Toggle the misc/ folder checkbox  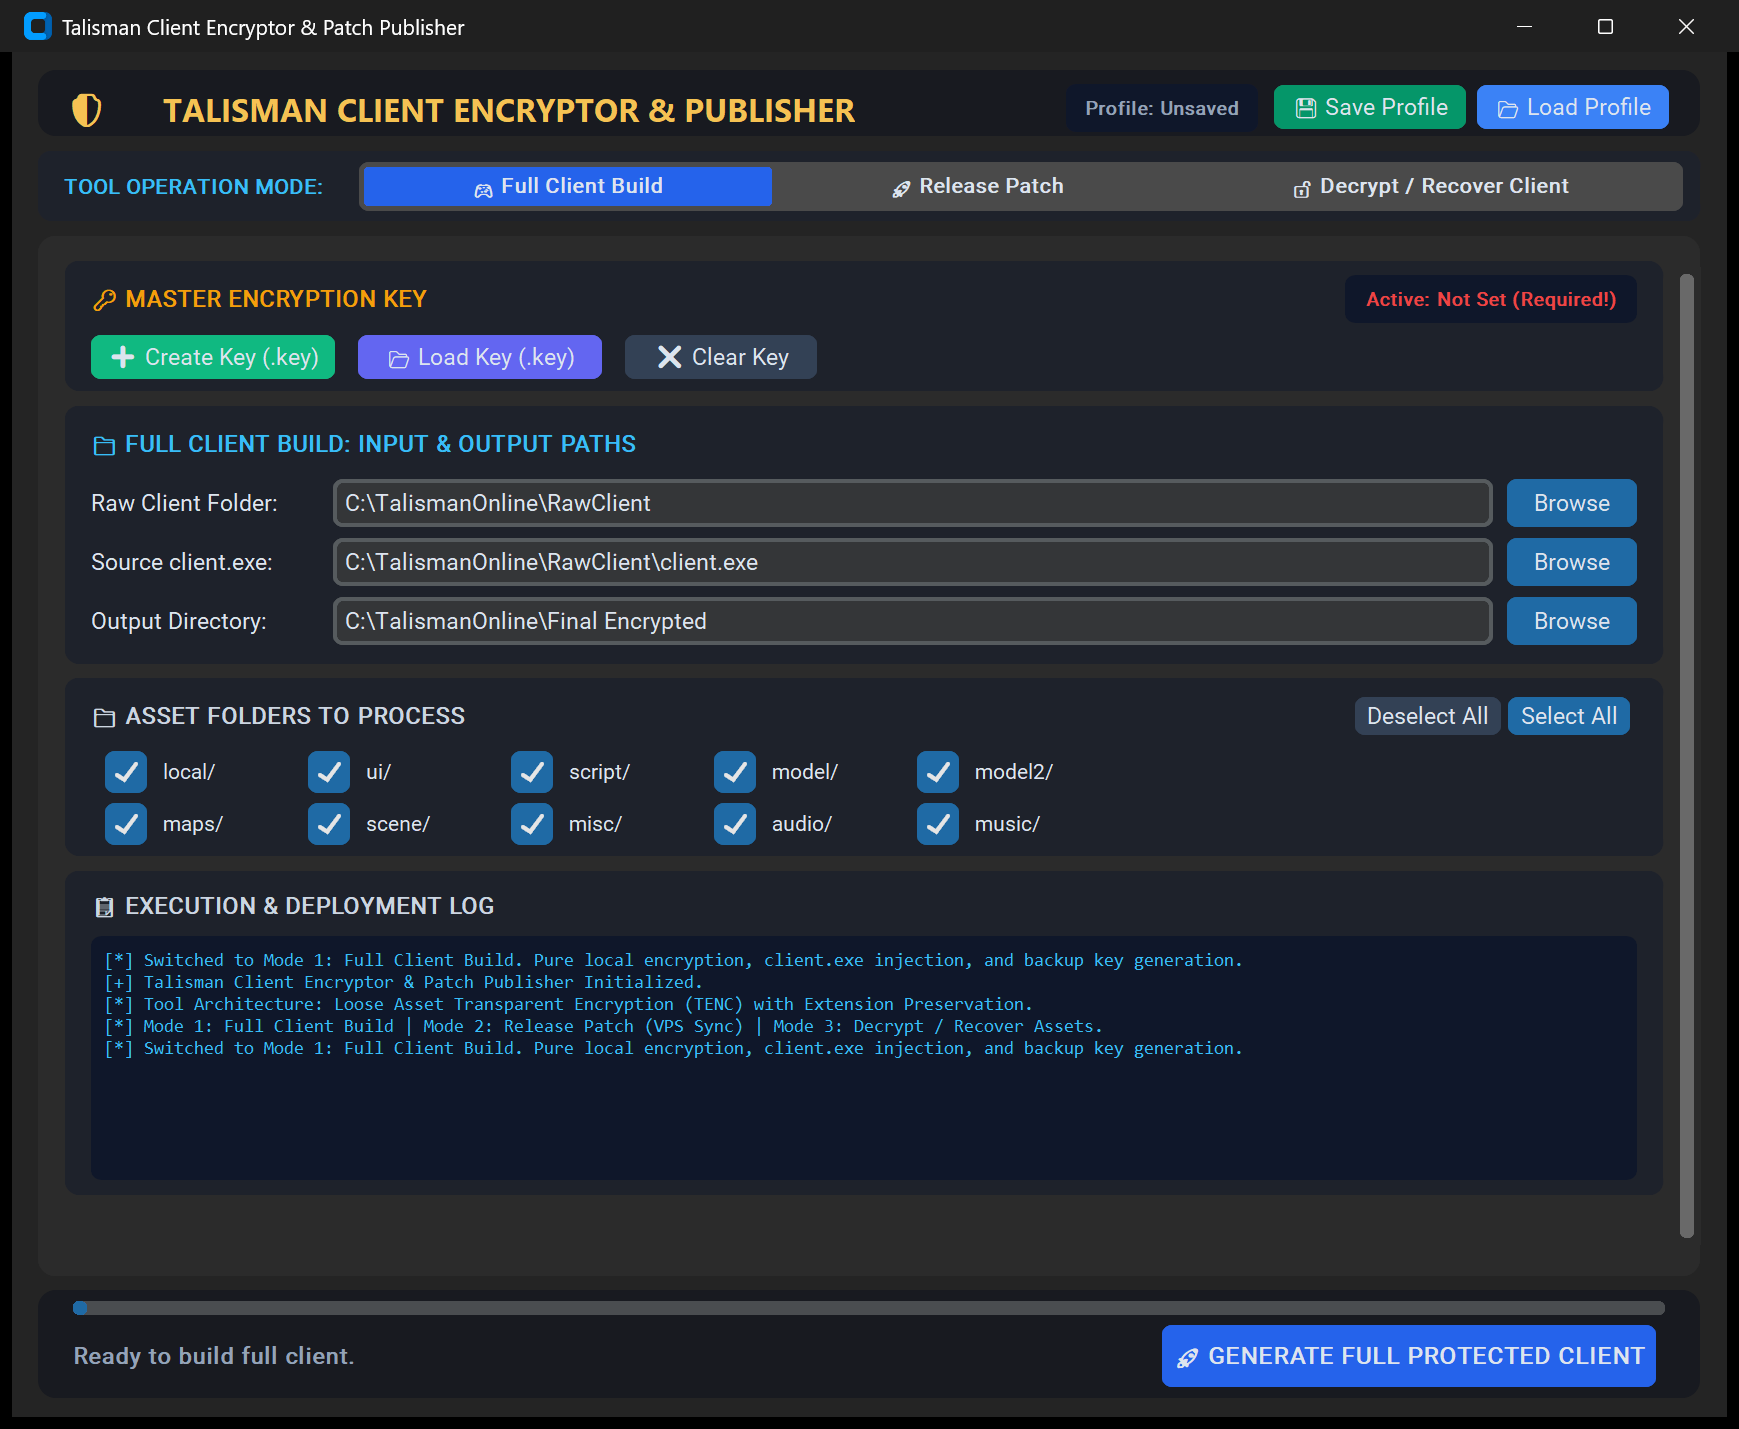532,824
